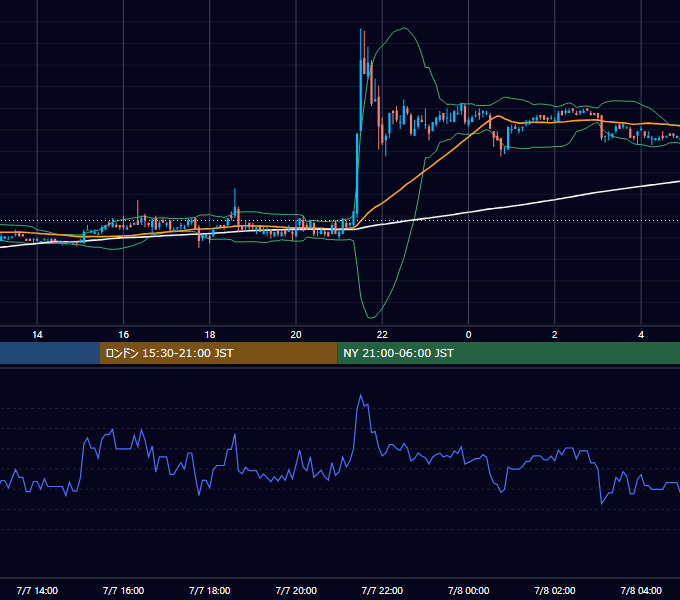The height and width of the screenshot is (600, 680).
Task: Click the 7/7 18:00 time label
Action: tap(210, 590)
